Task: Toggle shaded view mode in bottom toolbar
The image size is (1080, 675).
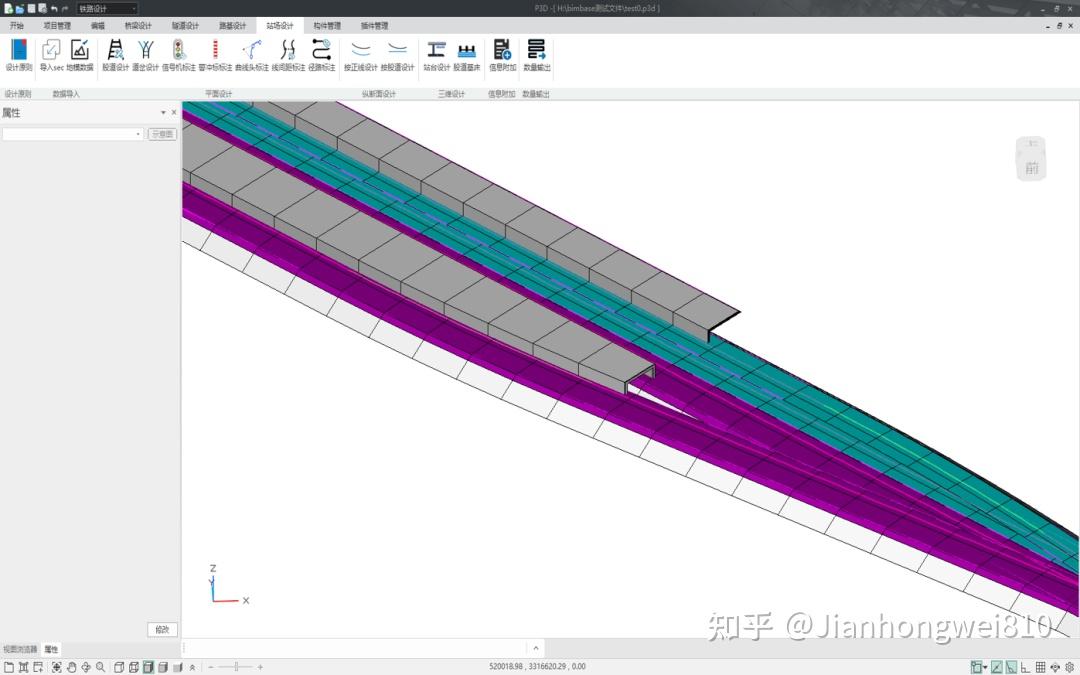Action: click(148, 666)
